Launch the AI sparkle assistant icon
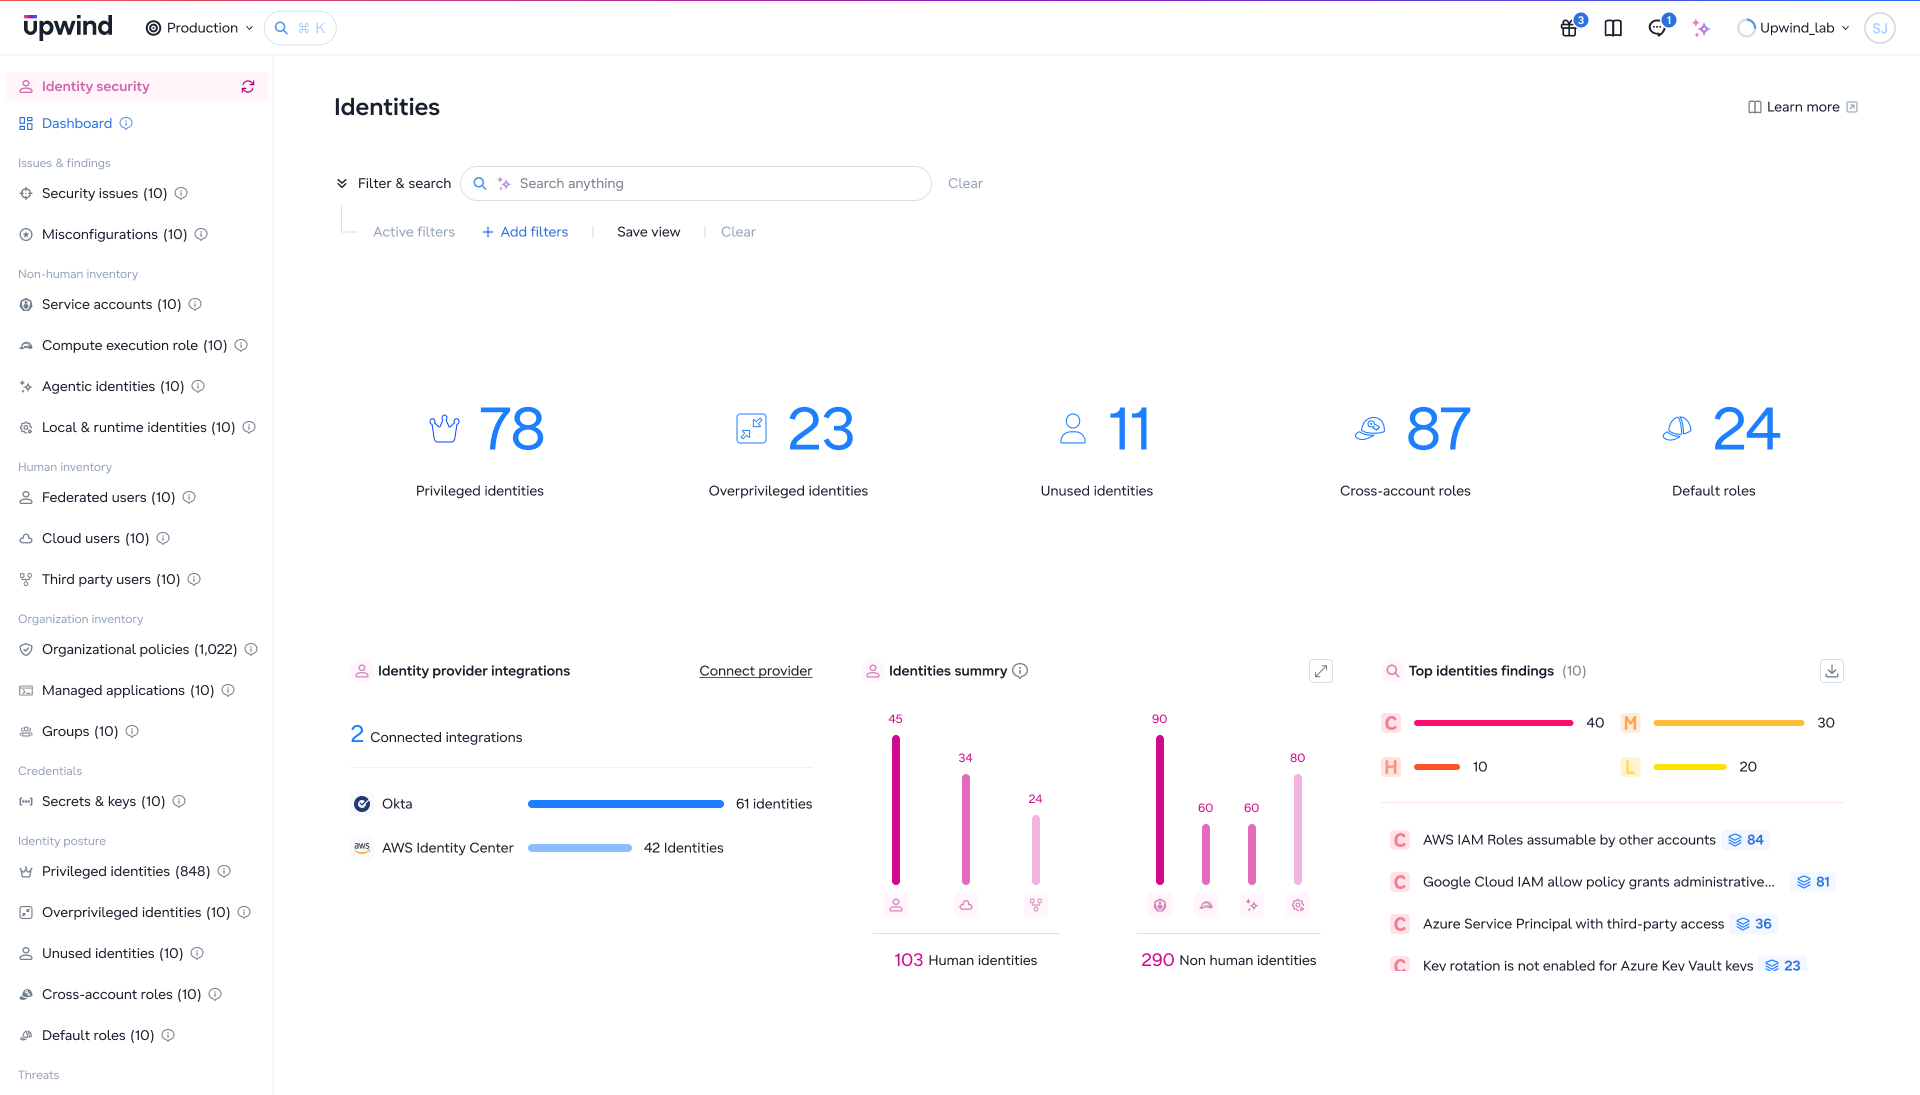 (x=1701, y=28)
